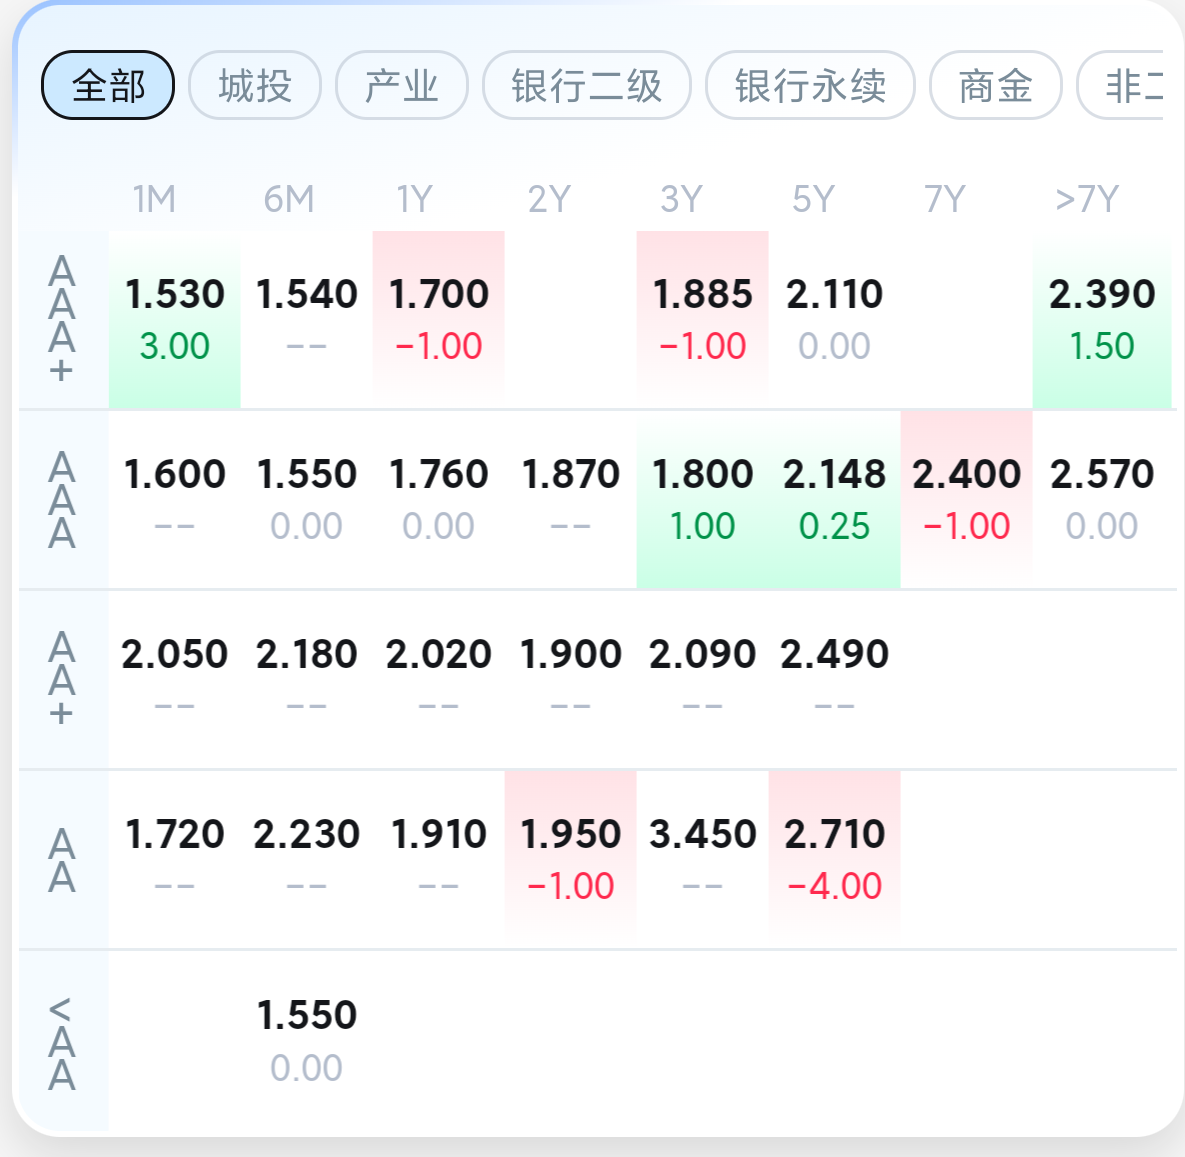1185x1157 pixels.
Task: Open the 商金 tab
Action: [995, 86]
